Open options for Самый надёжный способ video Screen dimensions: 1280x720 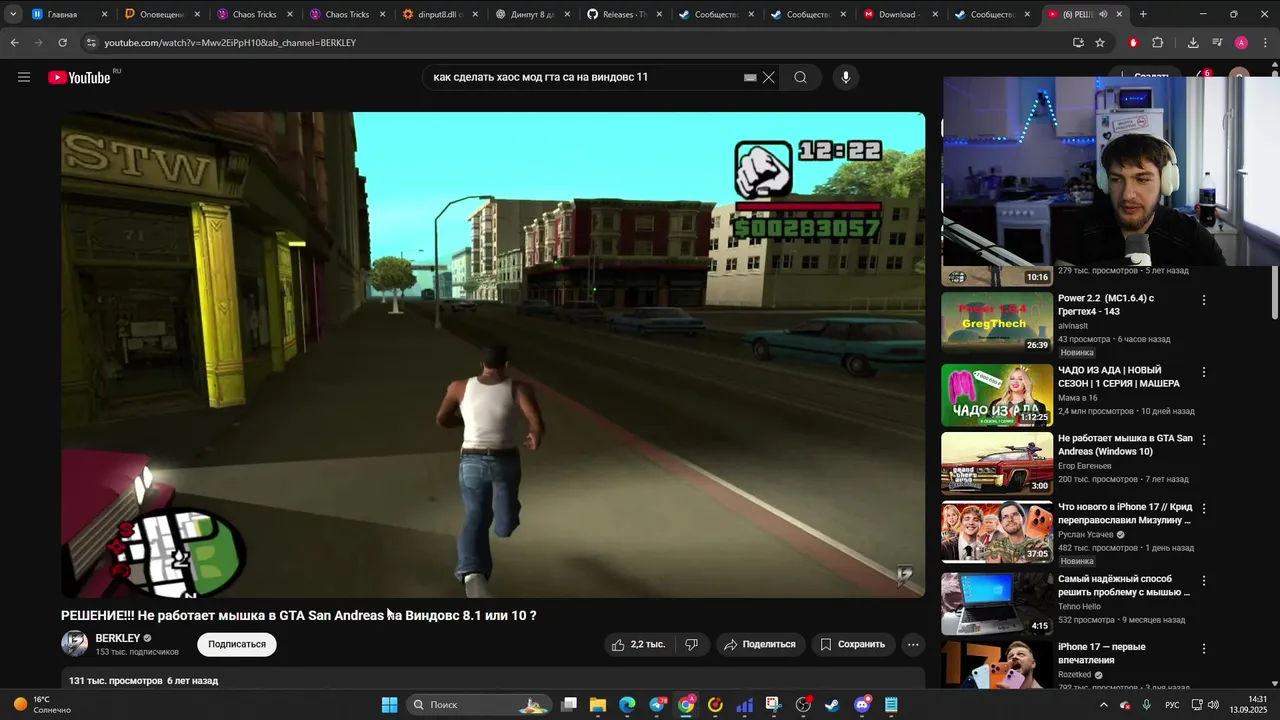(x=1204, y=580)
